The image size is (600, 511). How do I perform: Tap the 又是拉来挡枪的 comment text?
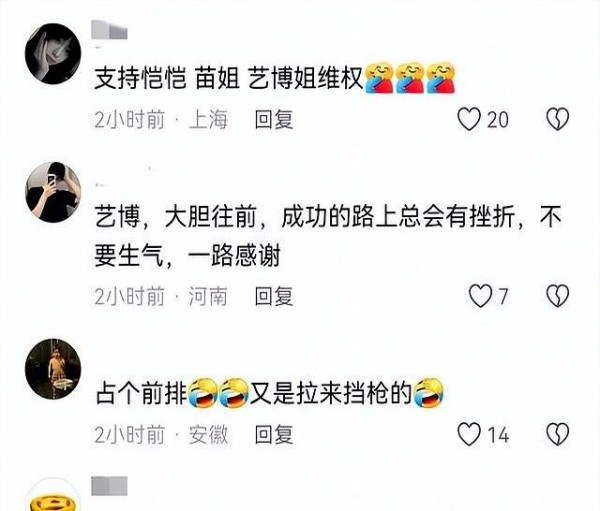[x=331, y=393]
